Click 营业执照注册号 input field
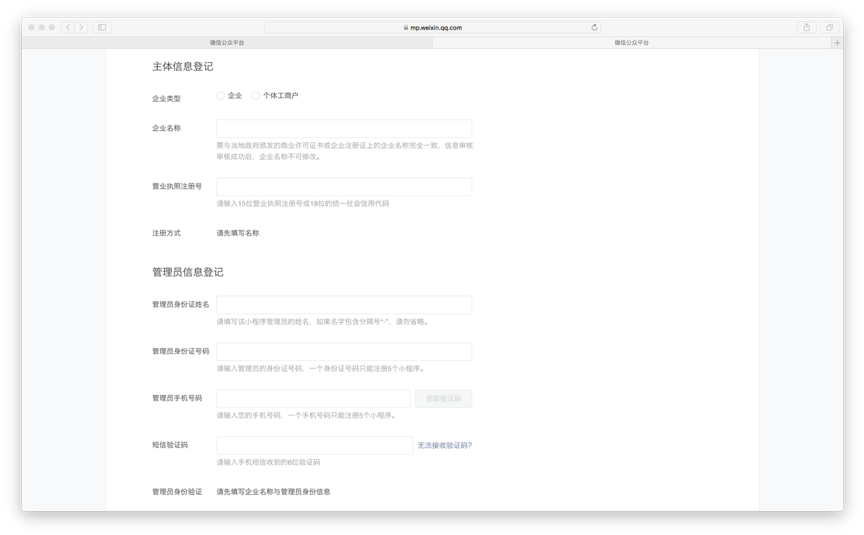 coord(344,186)
